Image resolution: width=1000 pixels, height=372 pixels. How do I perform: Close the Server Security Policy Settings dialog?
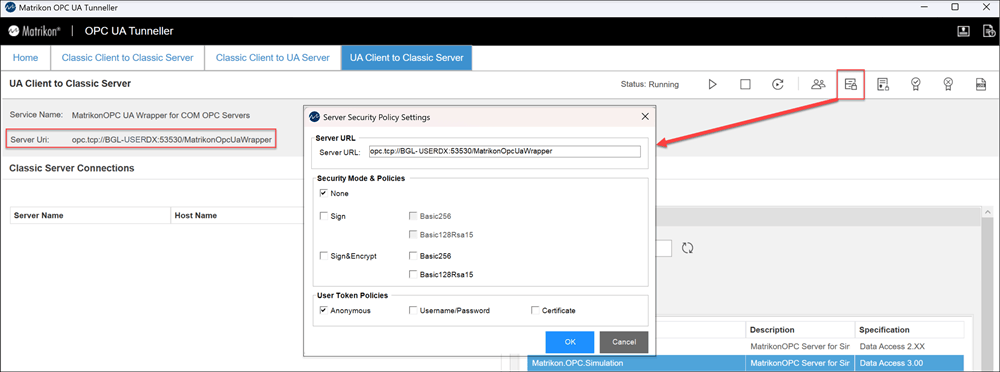[x=645, y=117]
